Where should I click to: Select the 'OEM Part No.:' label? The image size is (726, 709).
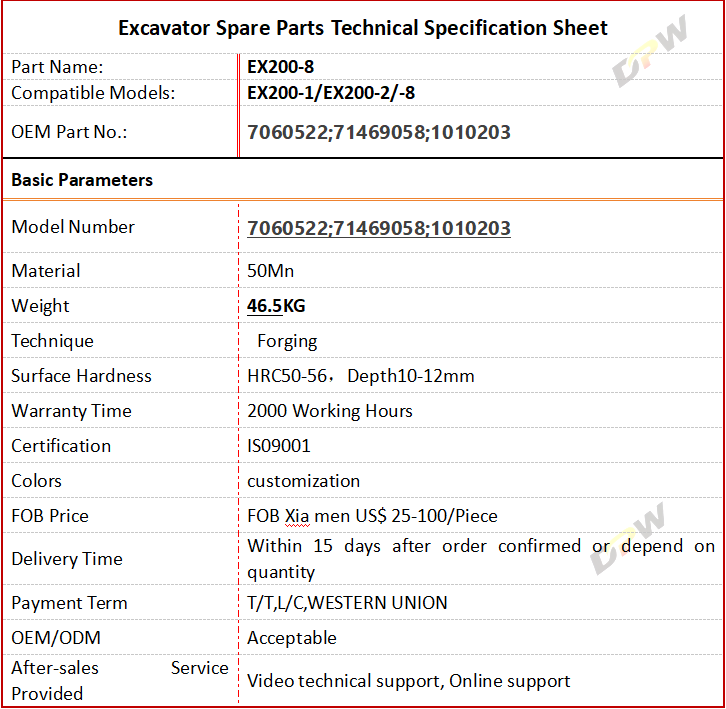(x=69, y=132)
